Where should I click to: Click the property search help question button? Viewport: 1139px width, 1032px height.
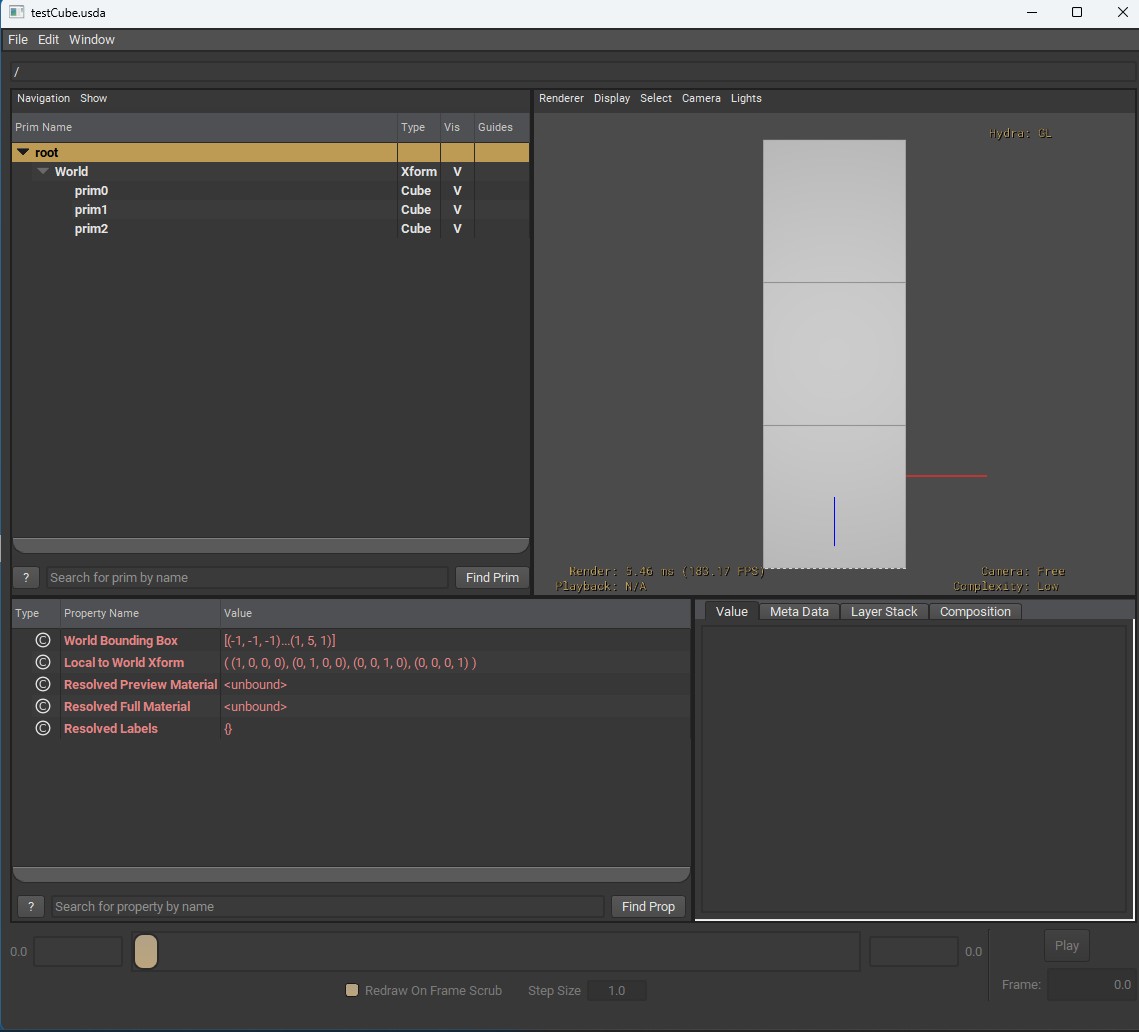pyautogui.click(x=31, y=907)
